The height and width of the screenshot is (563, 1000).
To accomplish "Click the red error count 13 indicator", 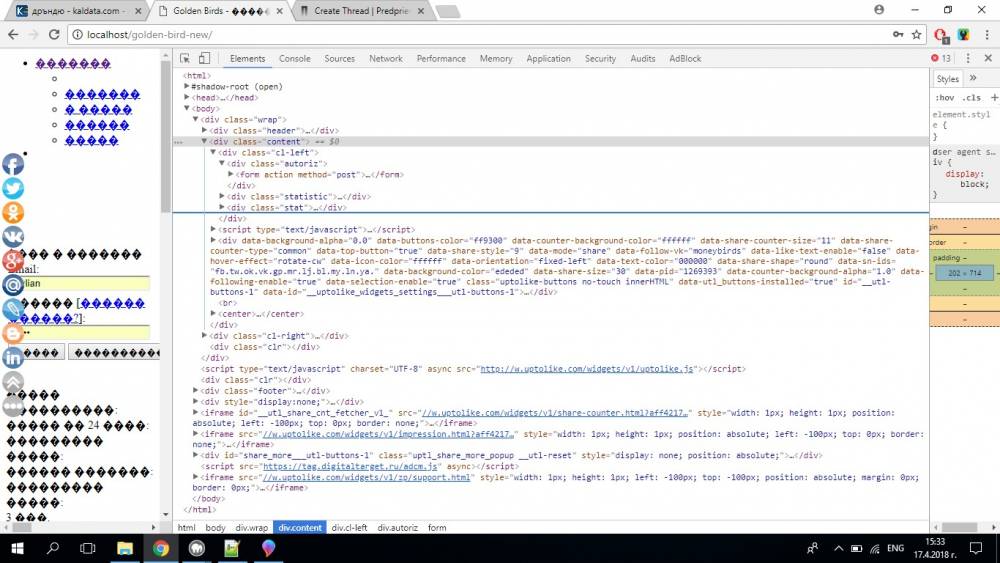I will 941,58.
